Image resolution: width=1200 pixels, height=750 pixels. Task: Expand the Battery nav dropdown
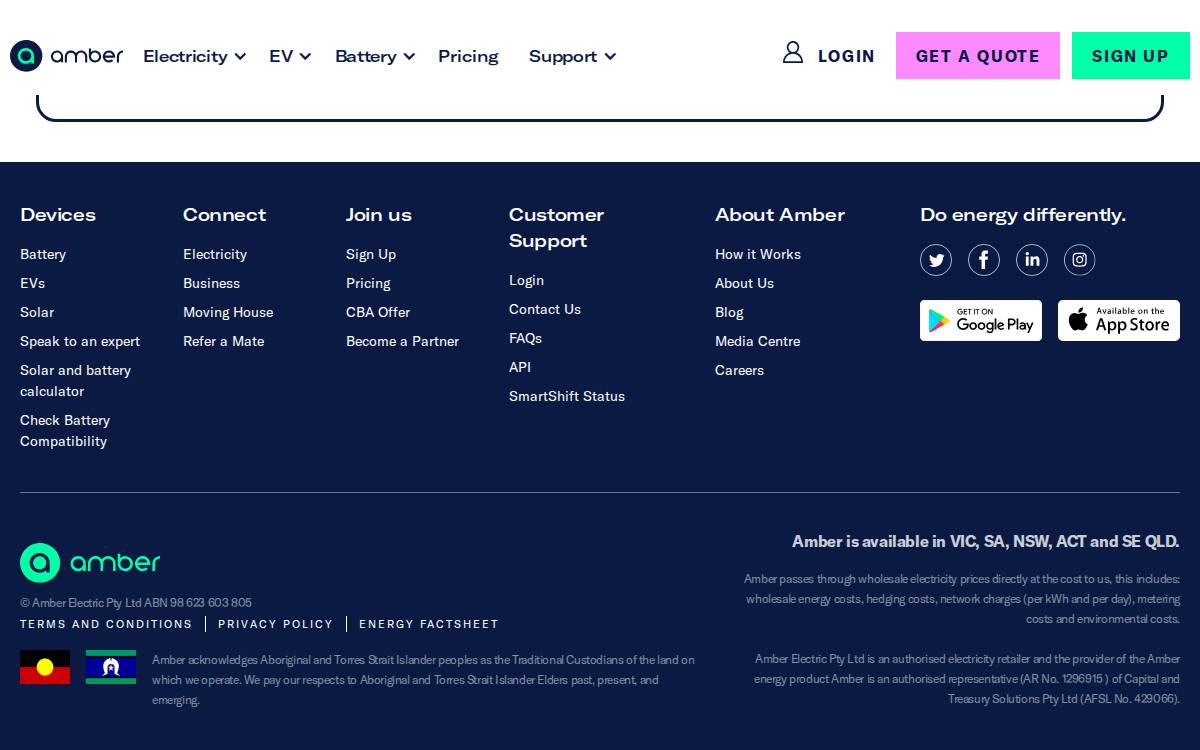375,56
